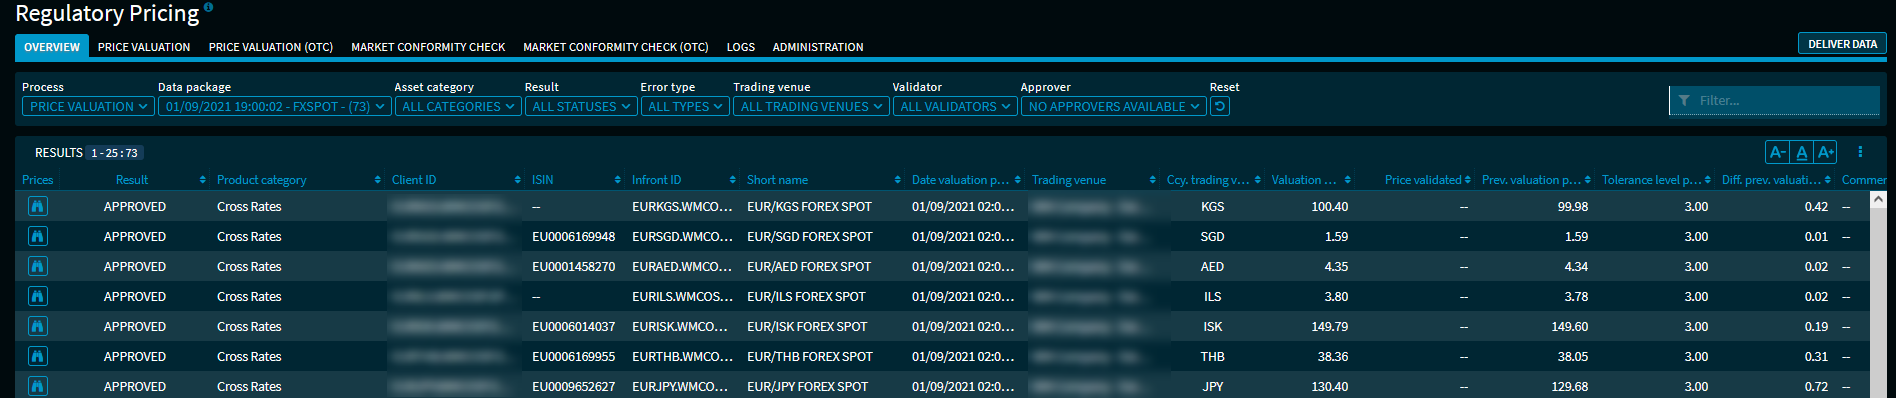Open the results table kebab menu
This screenshot has width=1896, height=398.
pyautogui.click(x=1860, y=152)
